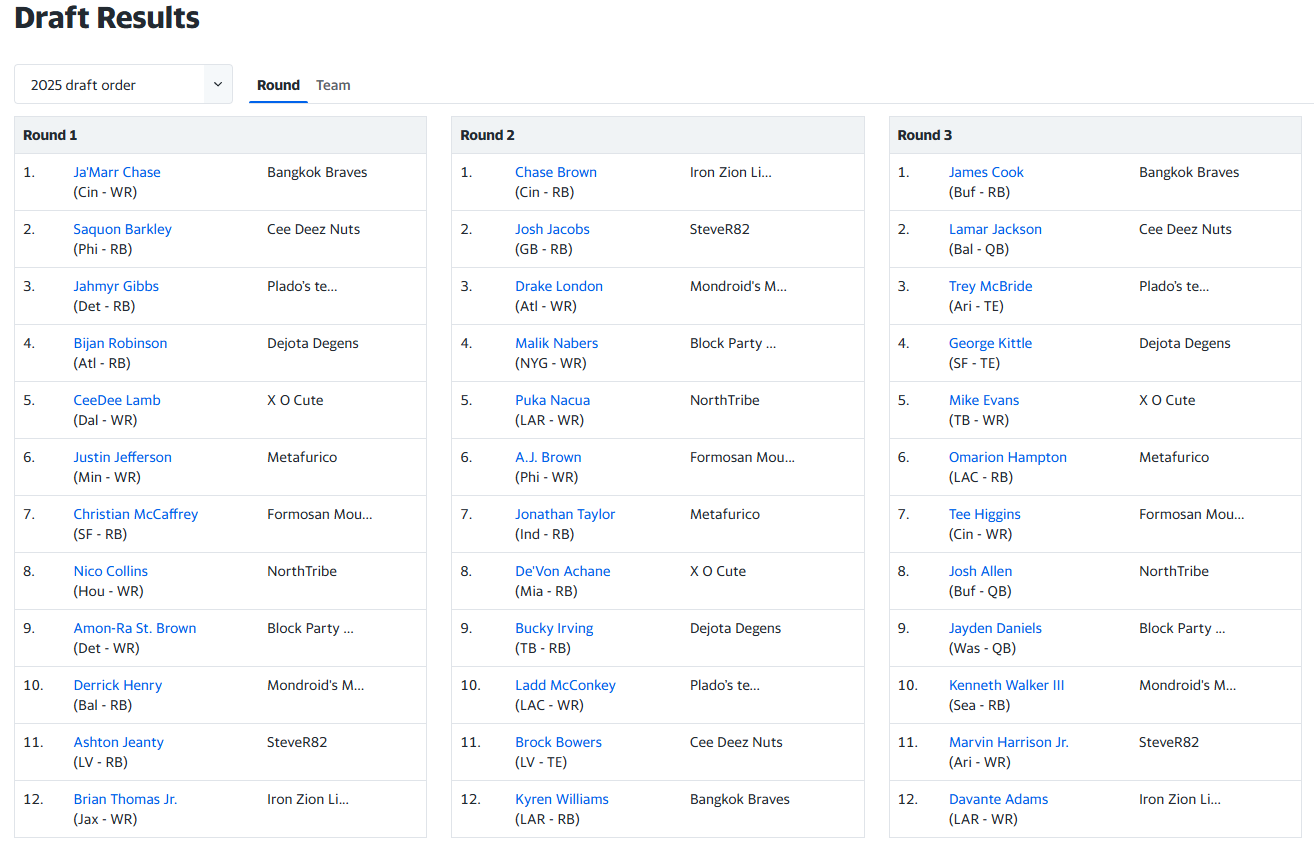The width and height of the screenshot is (1314, 848).
Task: Click (LV - TE) under Brock Bowers
Action: (x=541, y=762)
